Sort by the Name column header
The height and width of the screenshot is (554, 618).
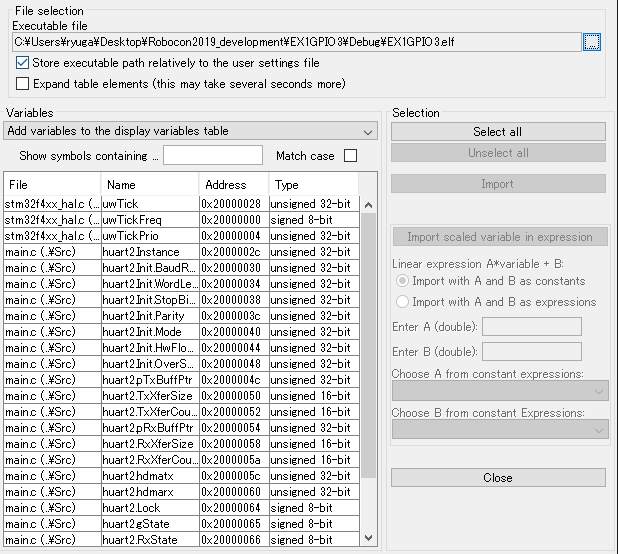tap(150, 185)
